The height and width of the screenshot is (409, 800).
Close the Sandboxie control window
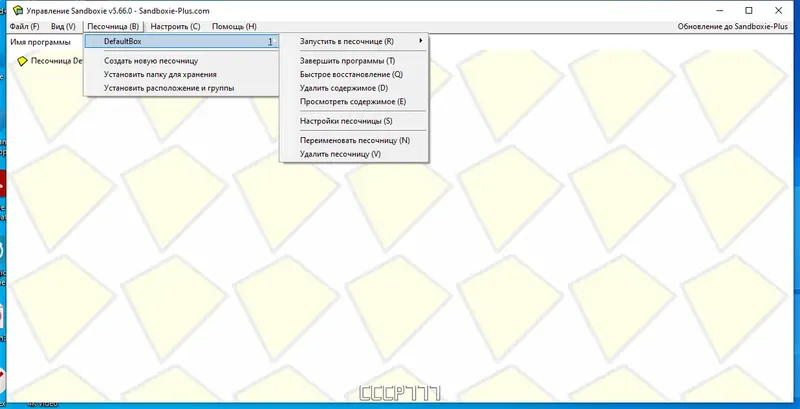coord(779,10)
